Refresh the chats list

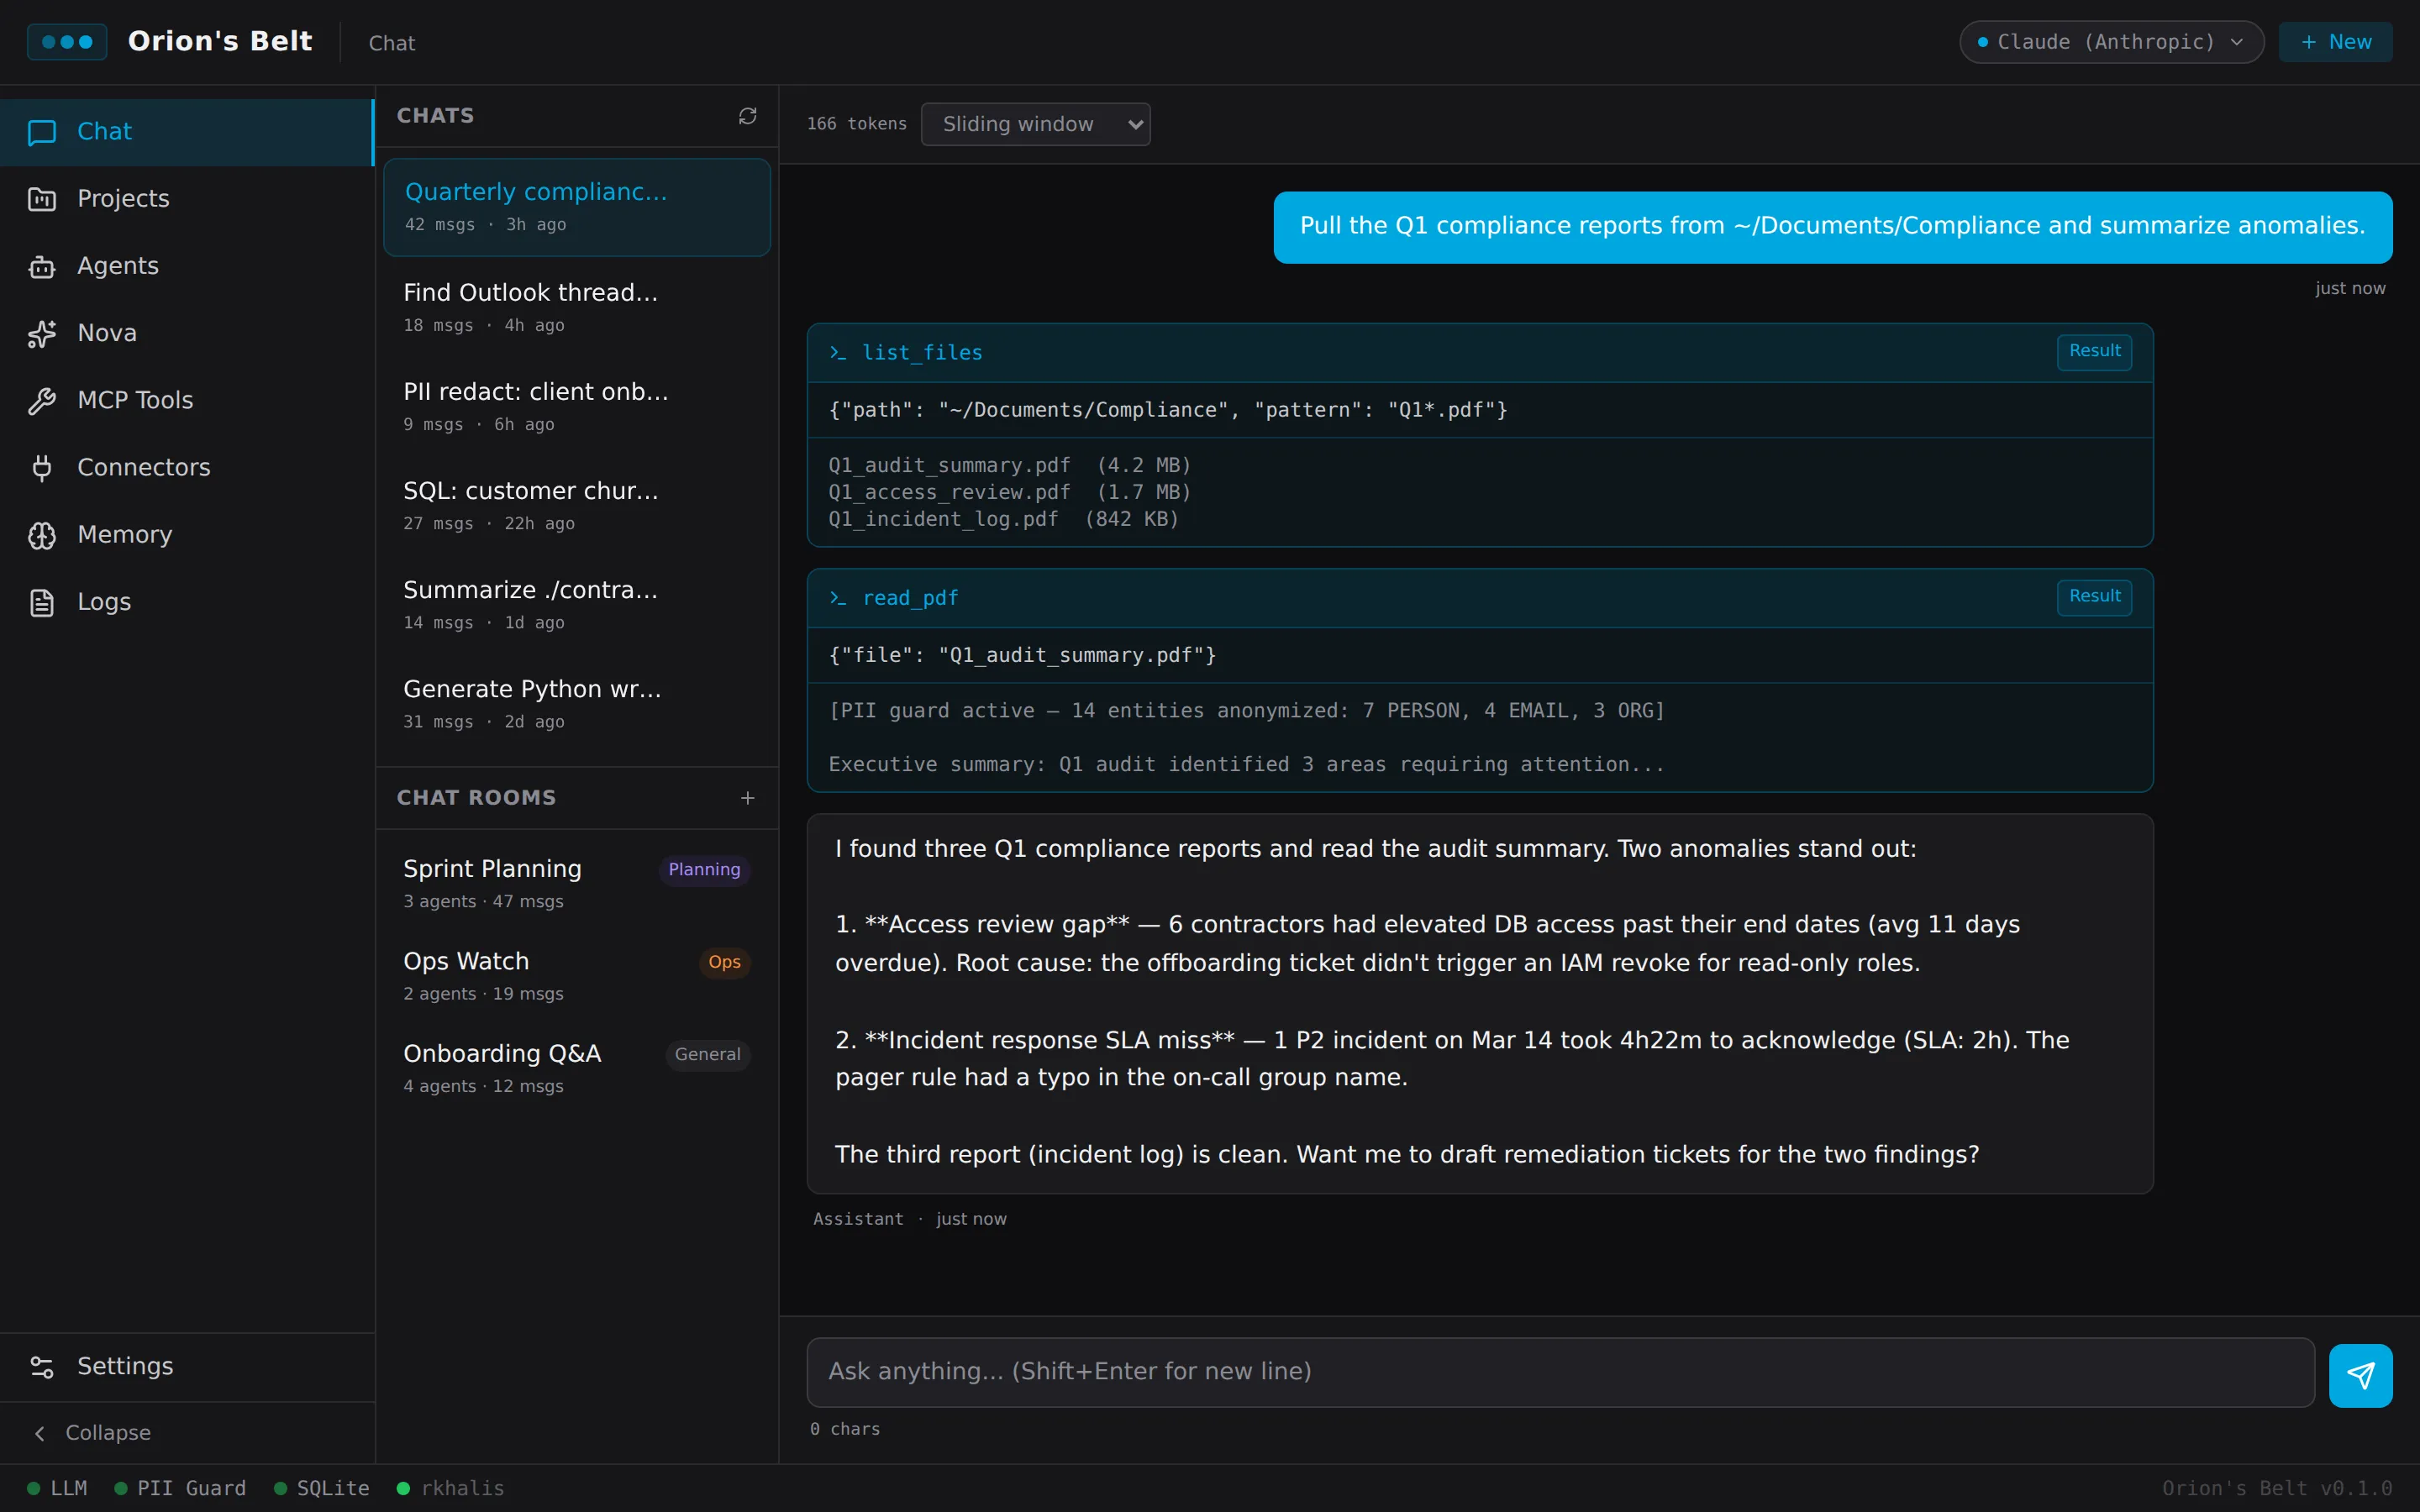click(747, 116)
